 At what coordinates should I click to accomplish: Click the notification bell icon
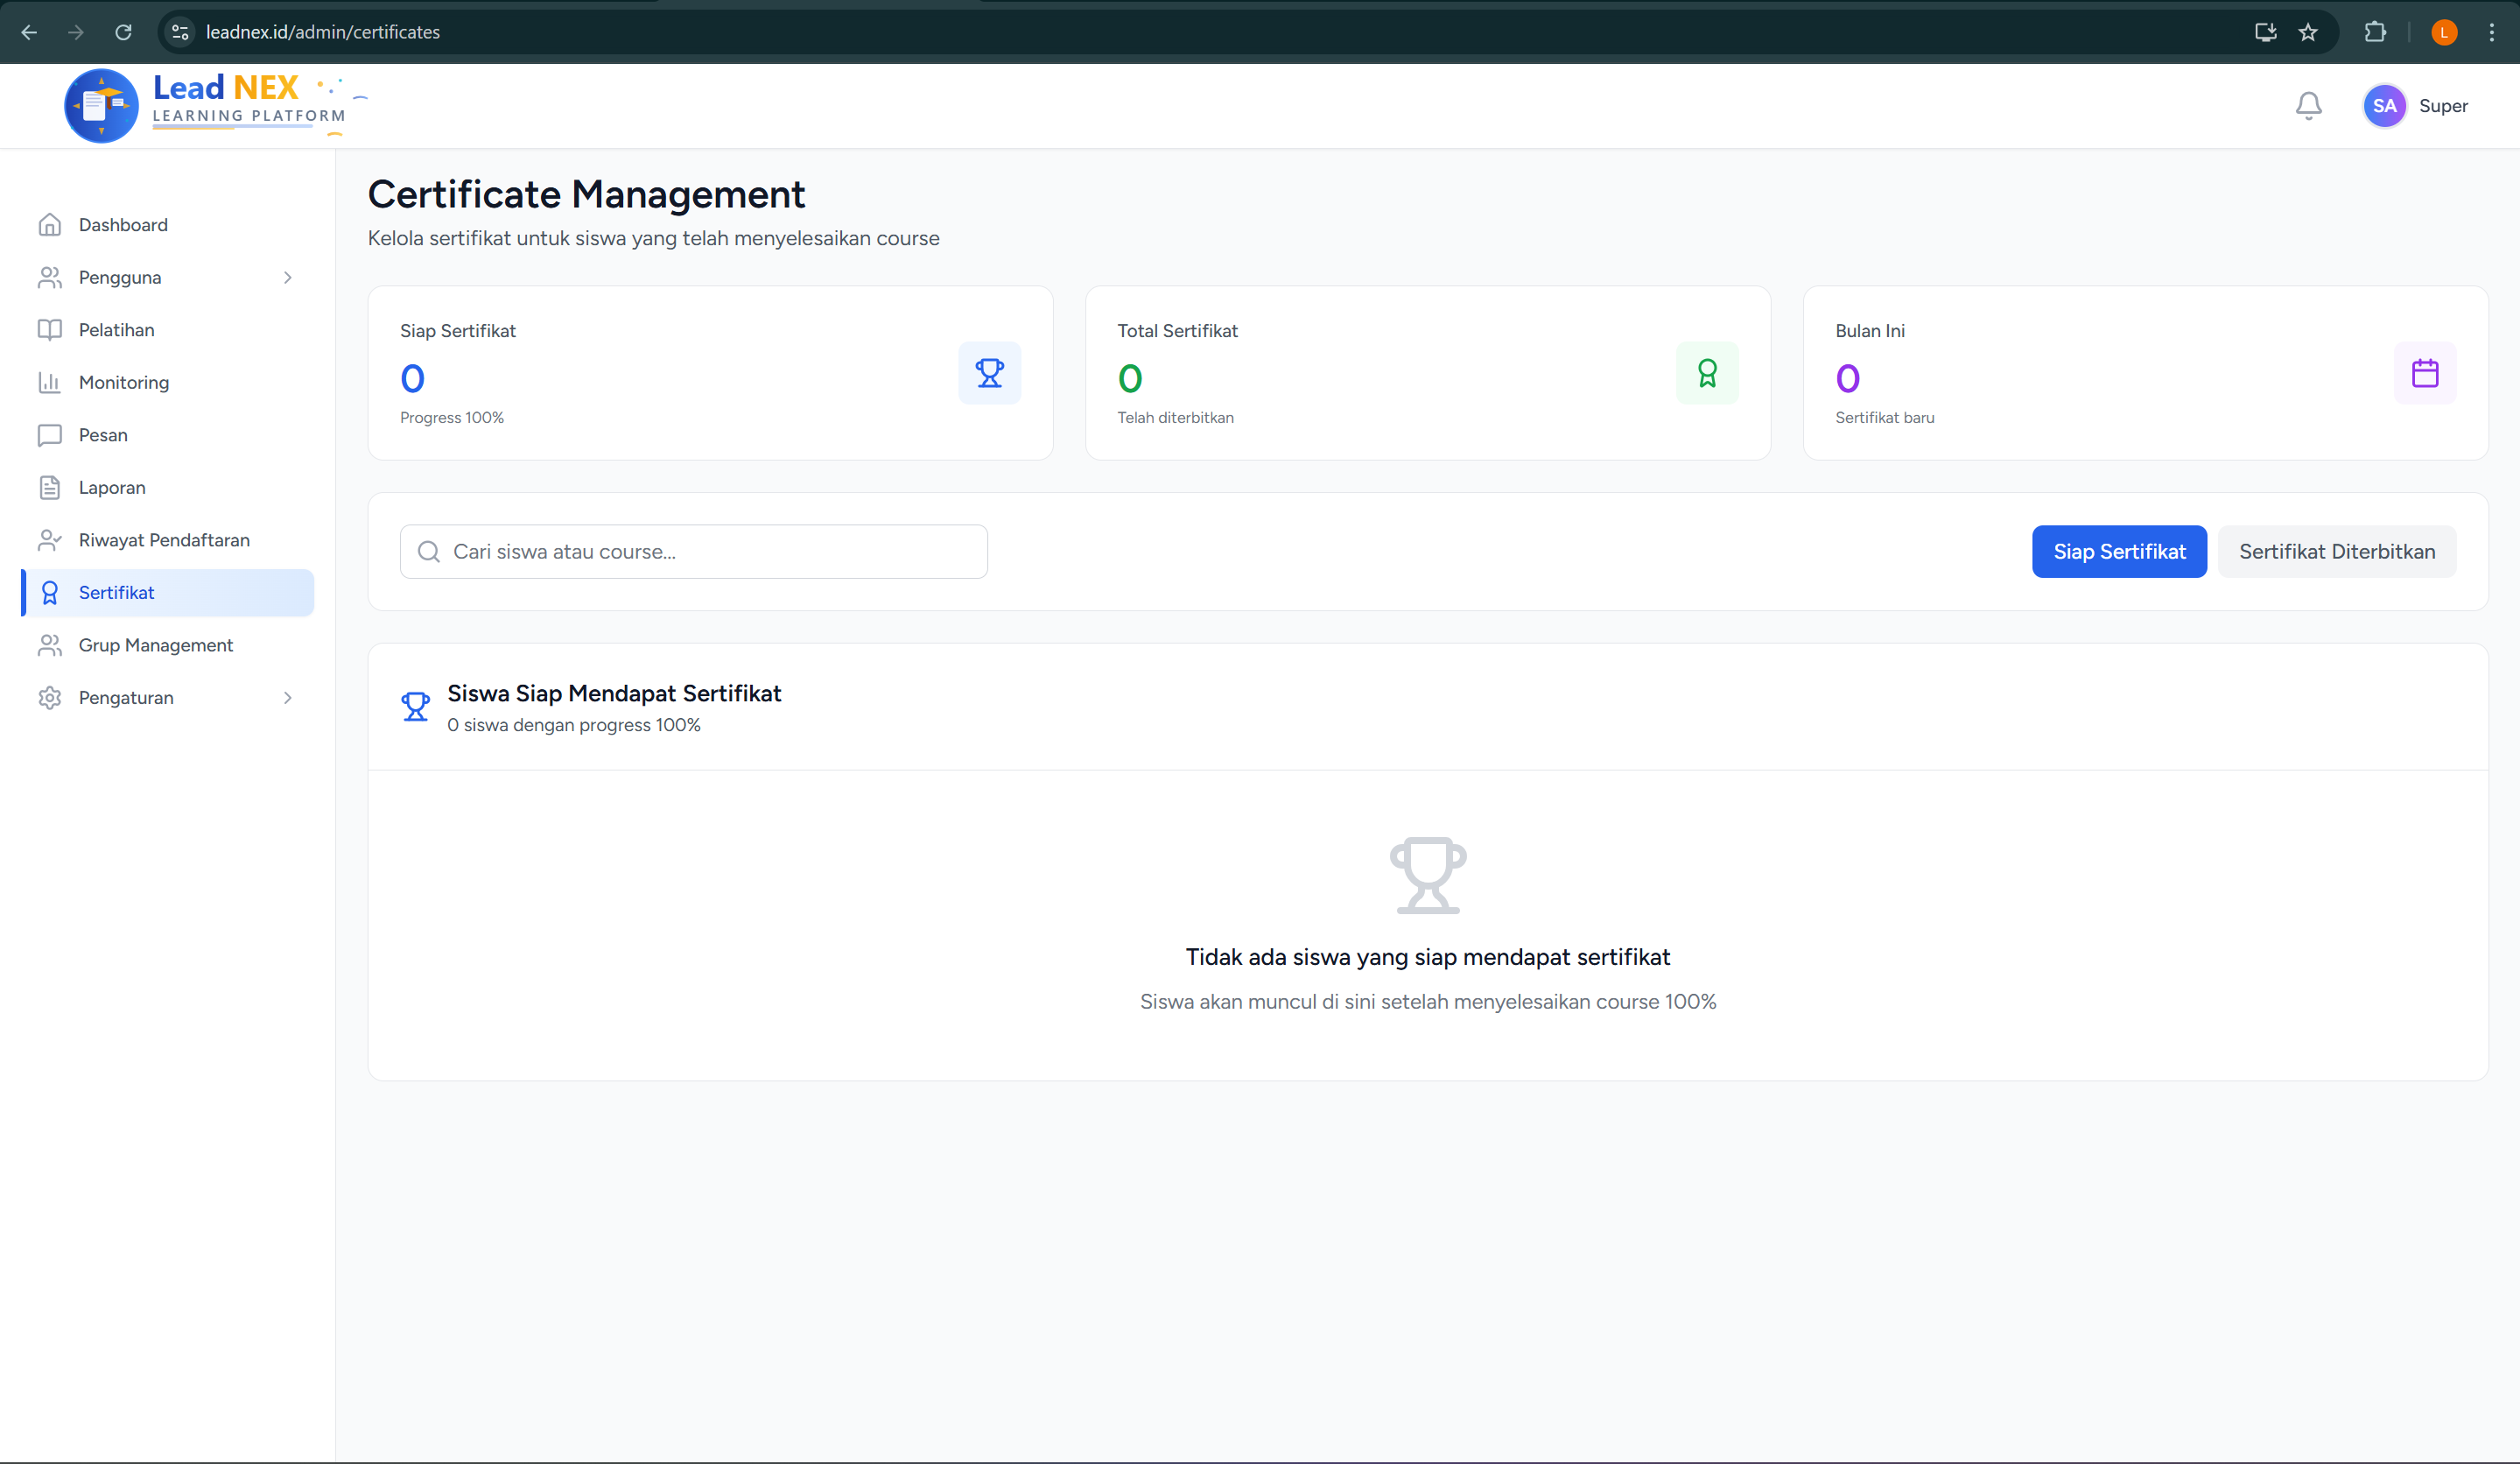(2308, 105)
